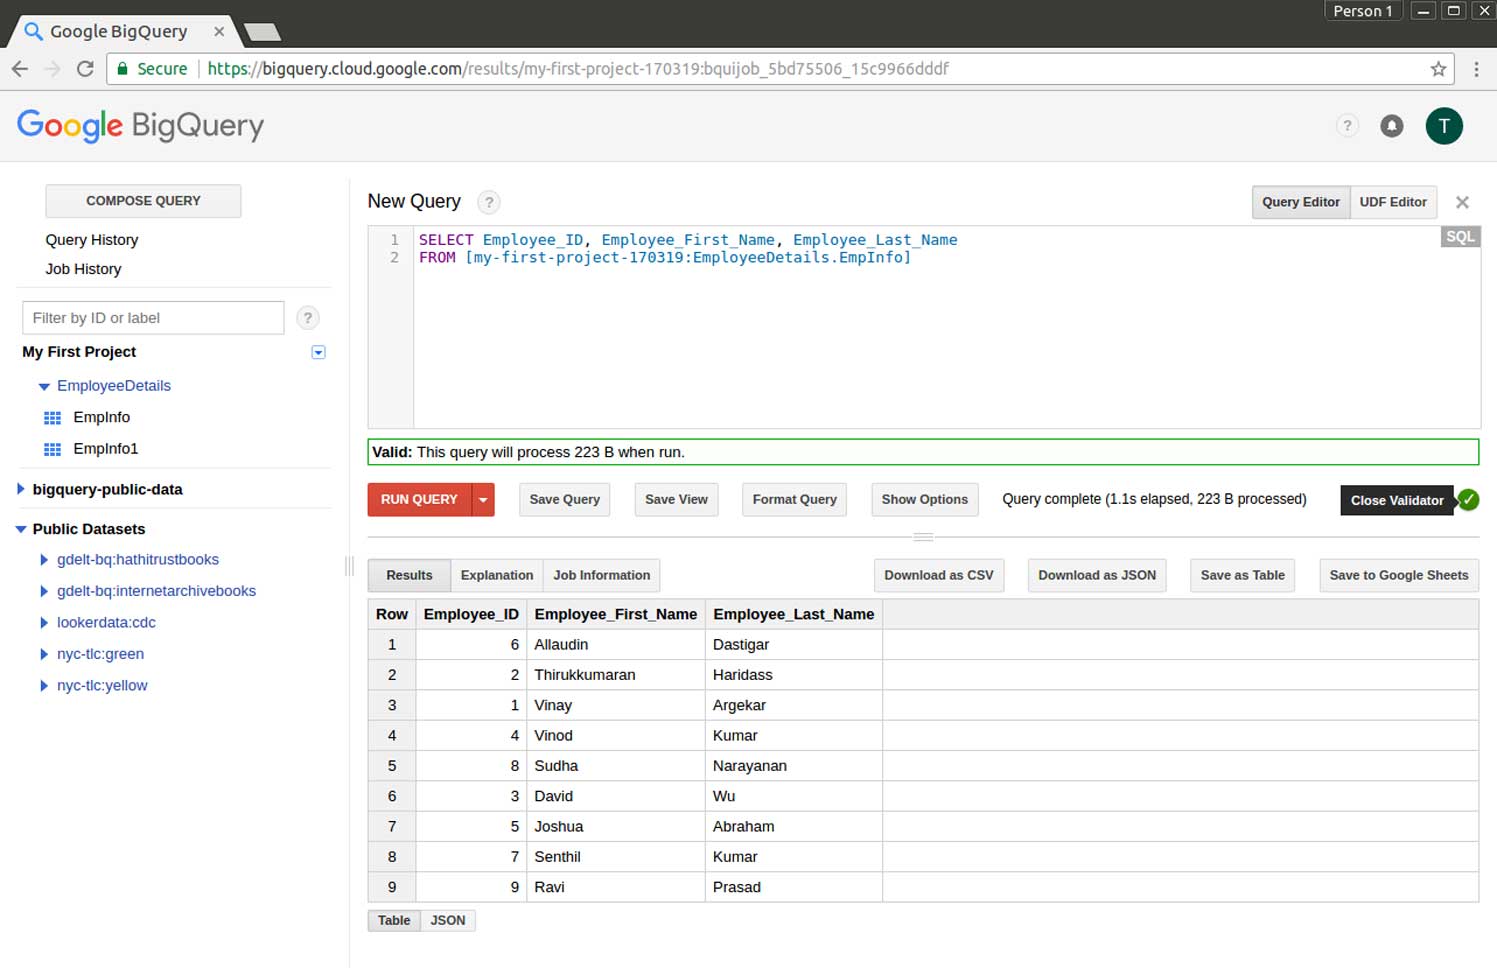
Task: Click the Filter by ID or label field
Action: click(153, 318)
